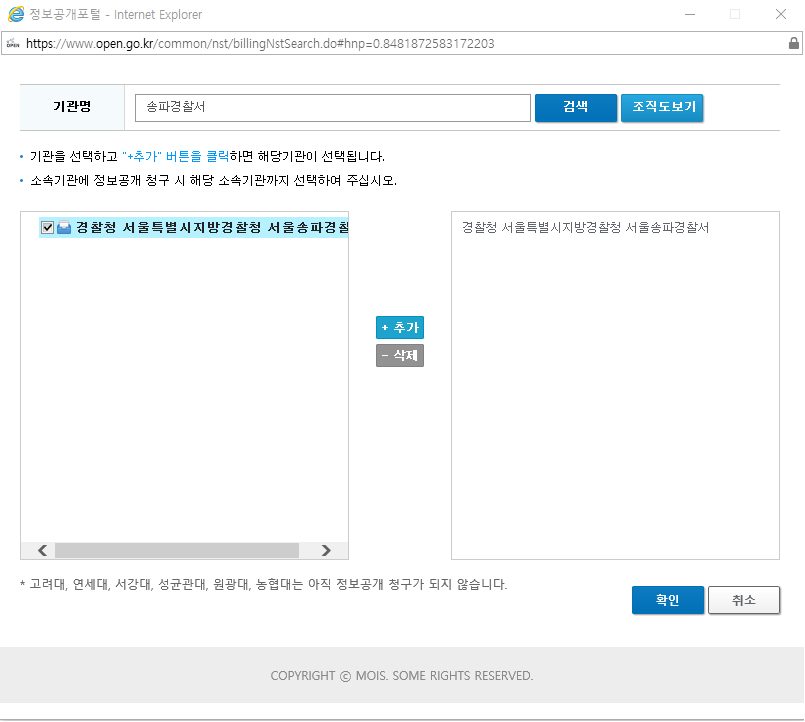Add the selected agency with + 추가

400,328
